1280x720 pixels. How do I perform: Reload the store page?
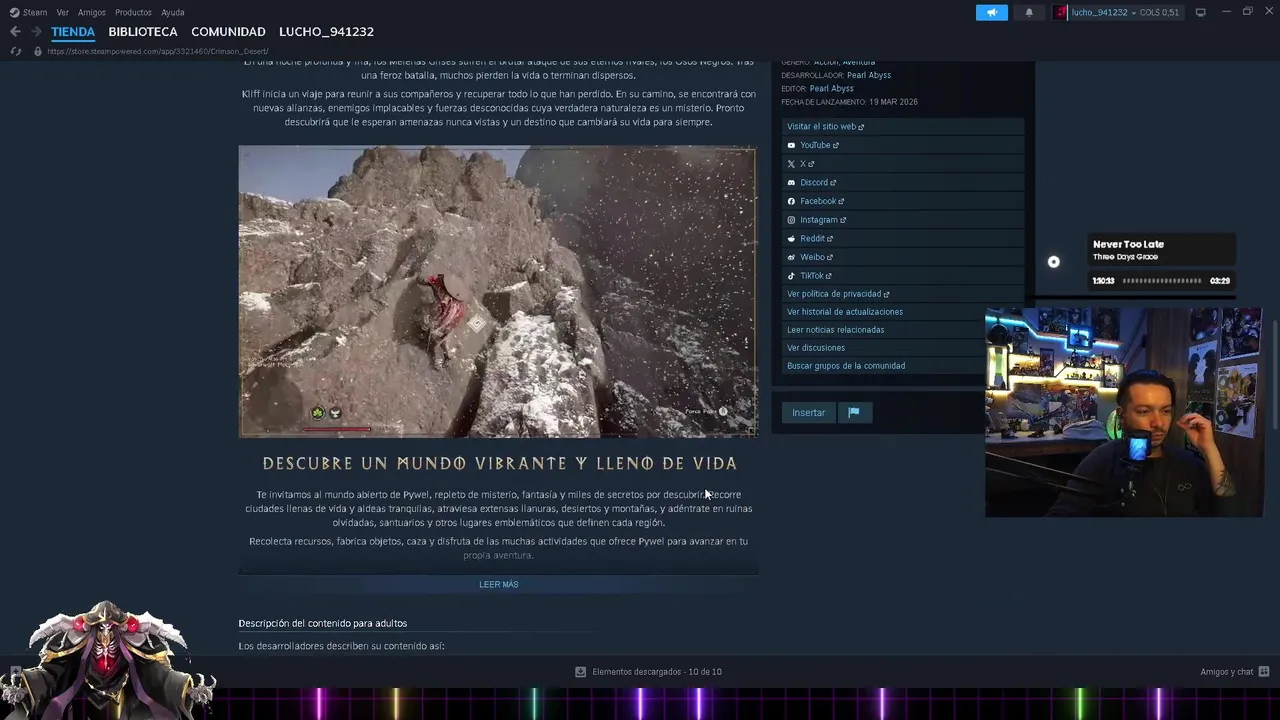pyautogui.click(x=16, y=51)
